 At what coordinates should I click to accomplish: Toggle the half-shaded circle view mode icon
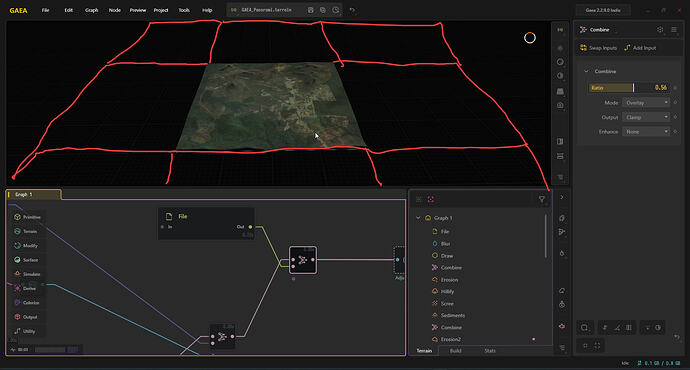pyautogui.click(x=560, y=76)
